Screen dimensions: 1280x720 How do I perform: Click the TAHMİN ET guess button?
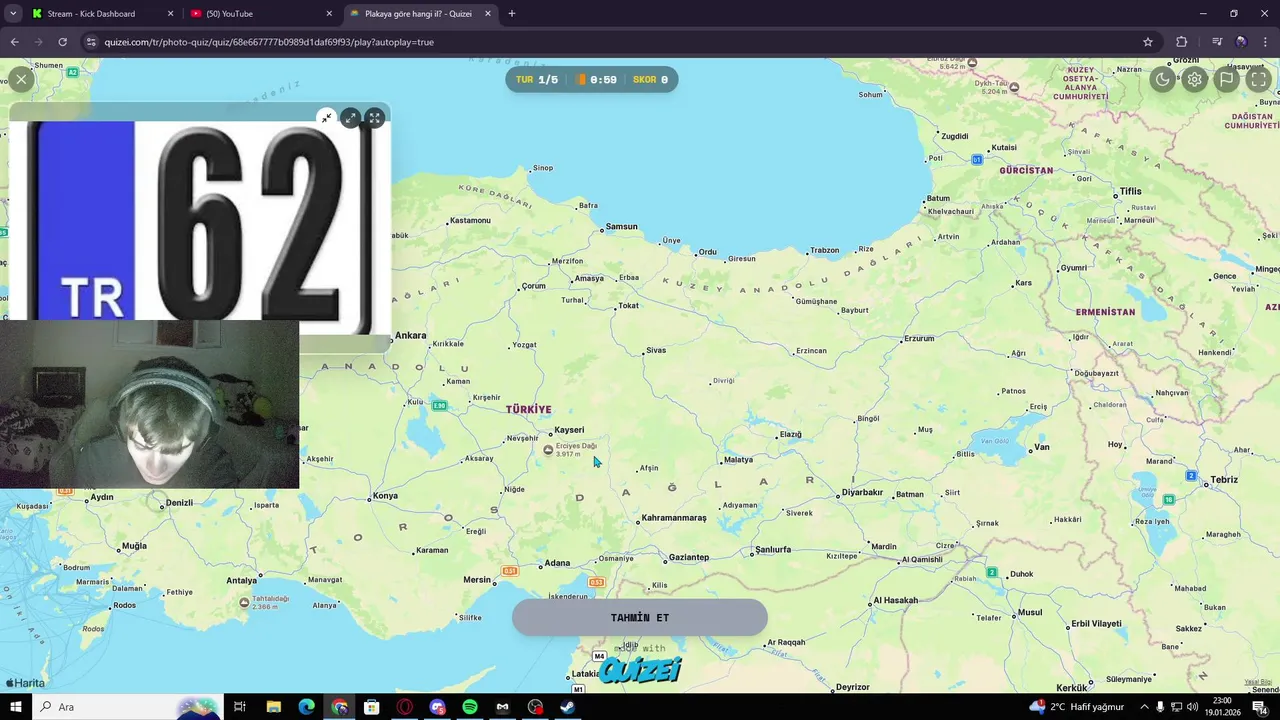tap(640, 618)
